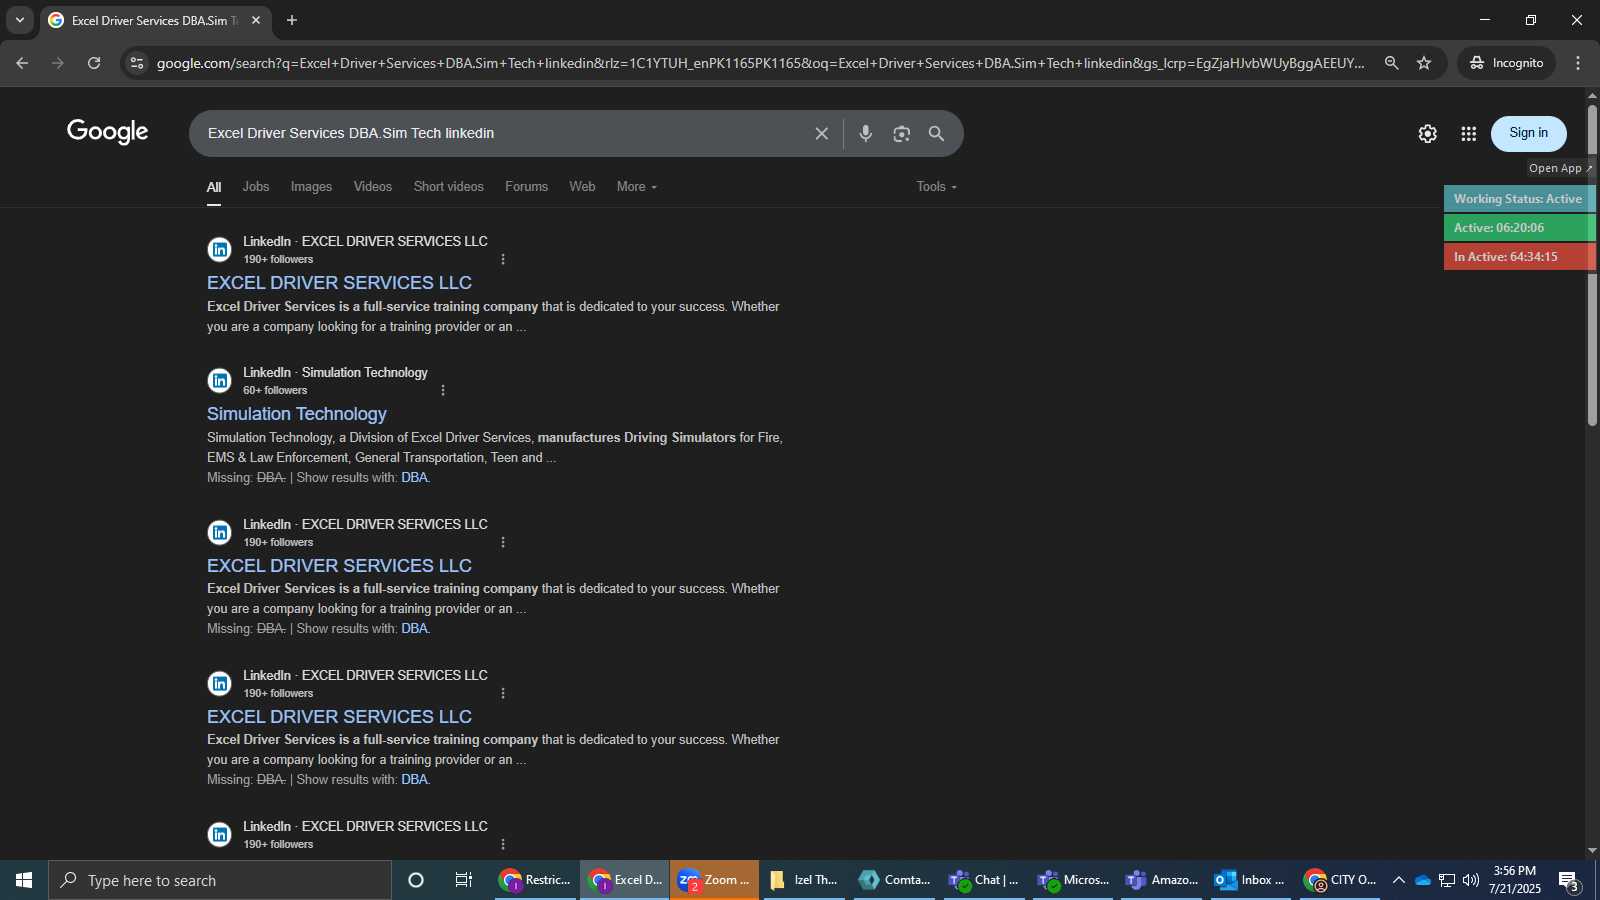The height and width of the screenshot is (900, 1600).
Task: Click the Working Status: Active bar
Action: coord(1518,199)
